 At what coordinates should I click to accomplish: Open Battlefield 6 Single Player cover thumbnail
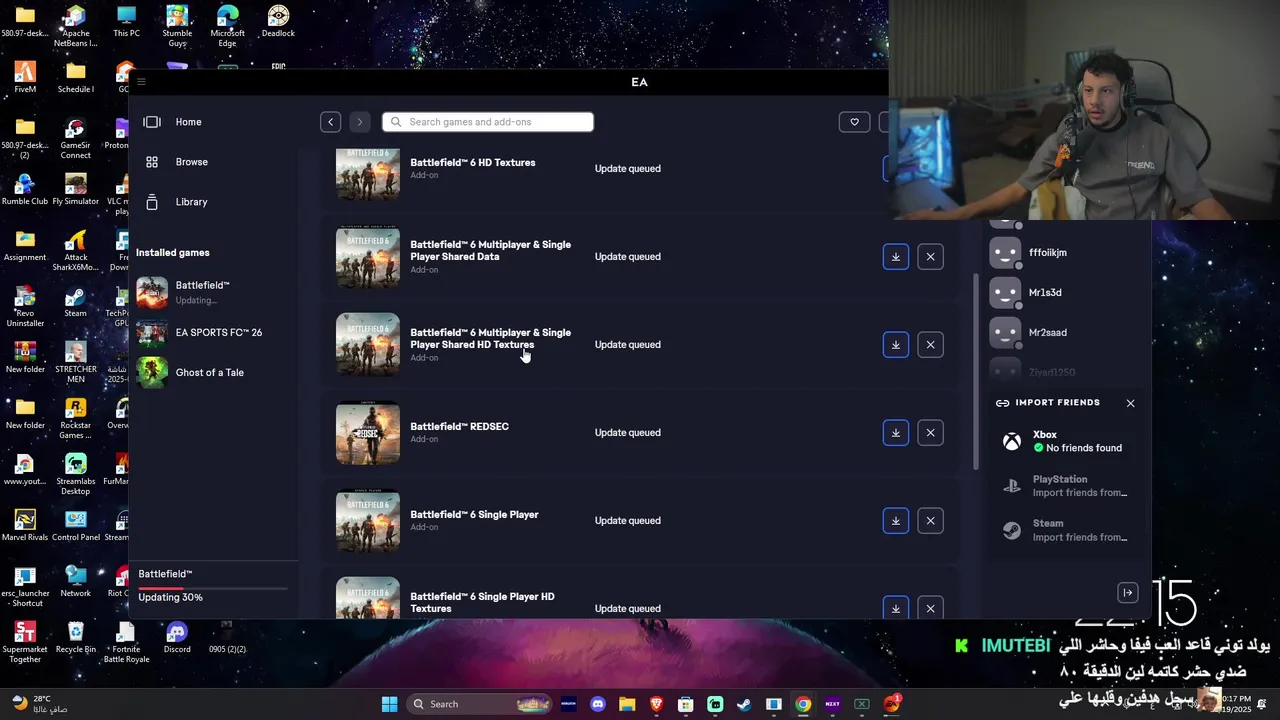pos(368,521)
